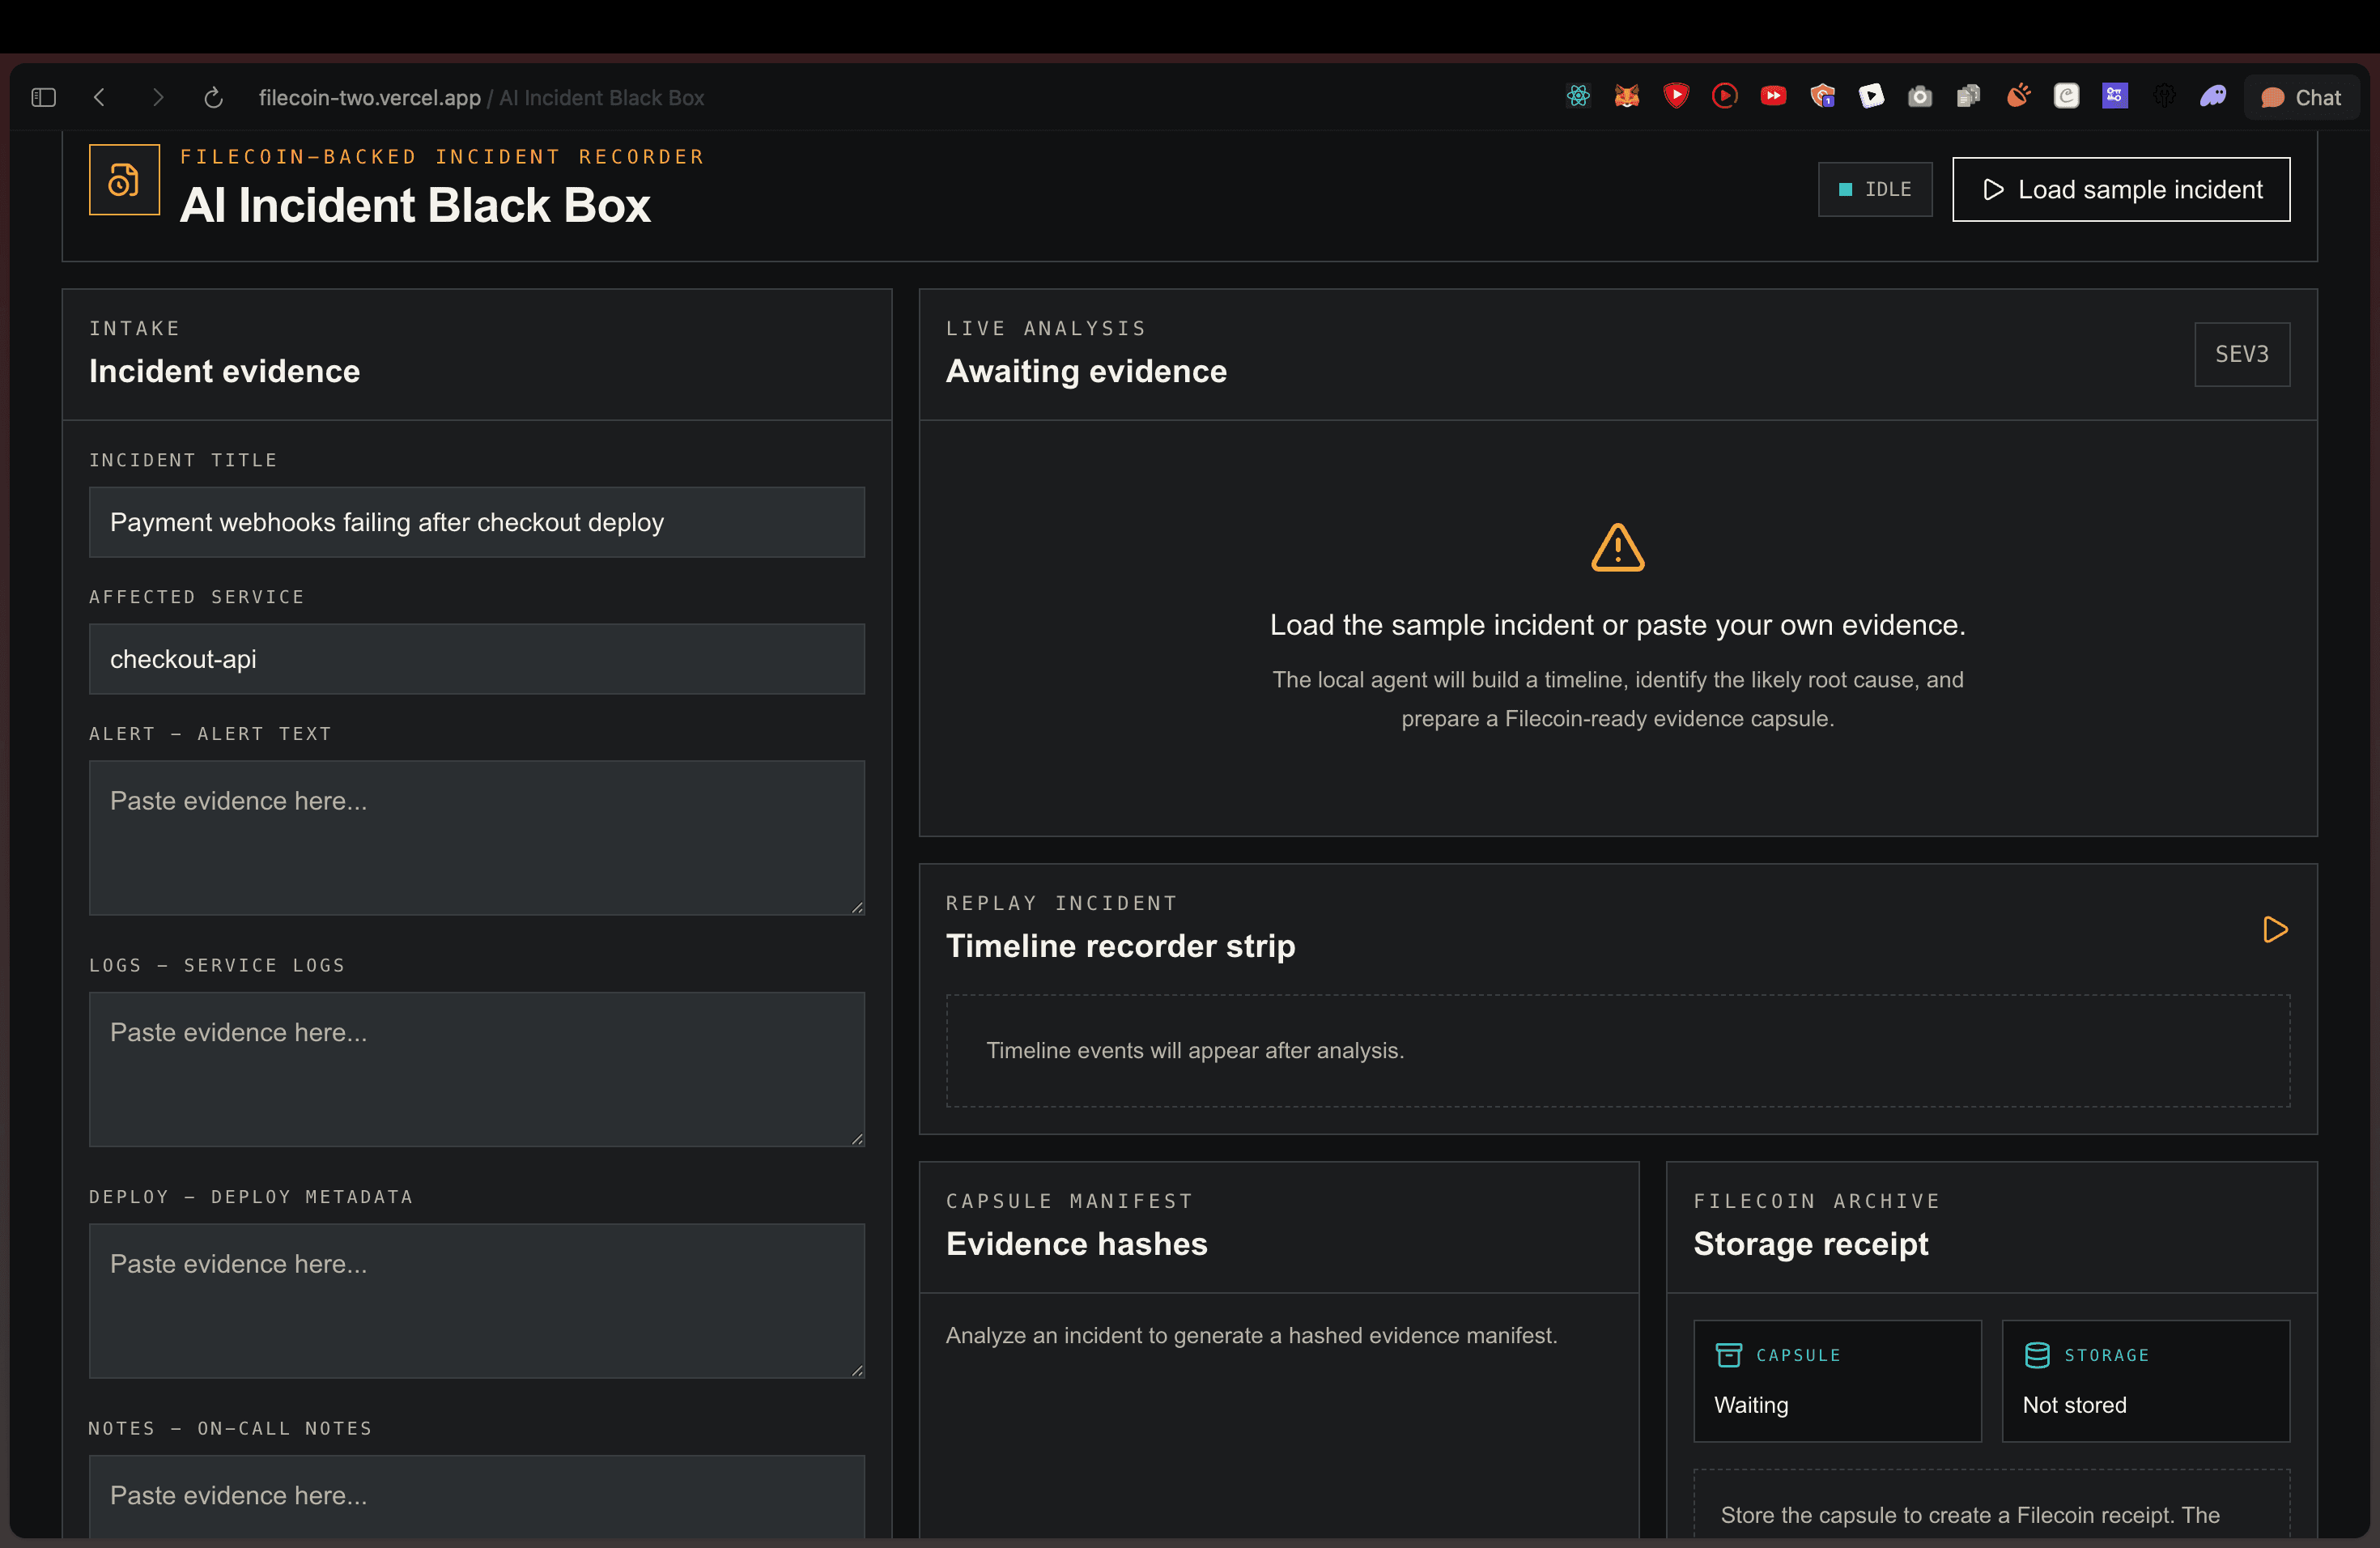
Task: Open the purple key manager extension
Action: [2115, 96]
